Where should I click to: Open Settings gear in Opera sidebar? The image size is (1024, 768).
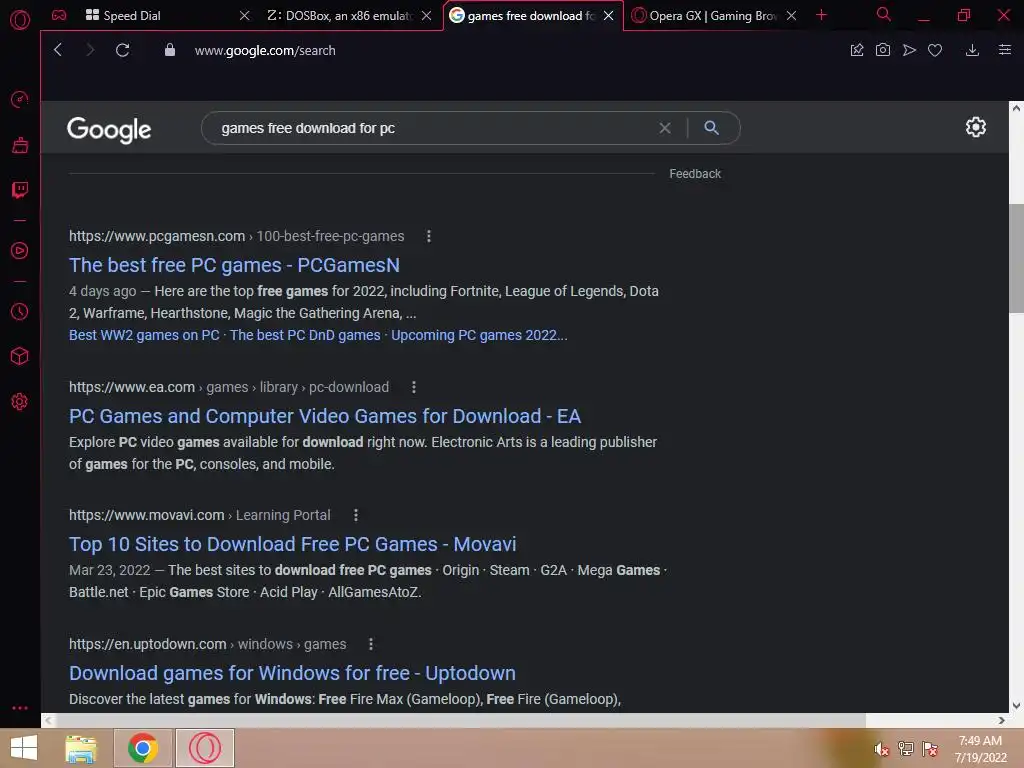(20, 402)
